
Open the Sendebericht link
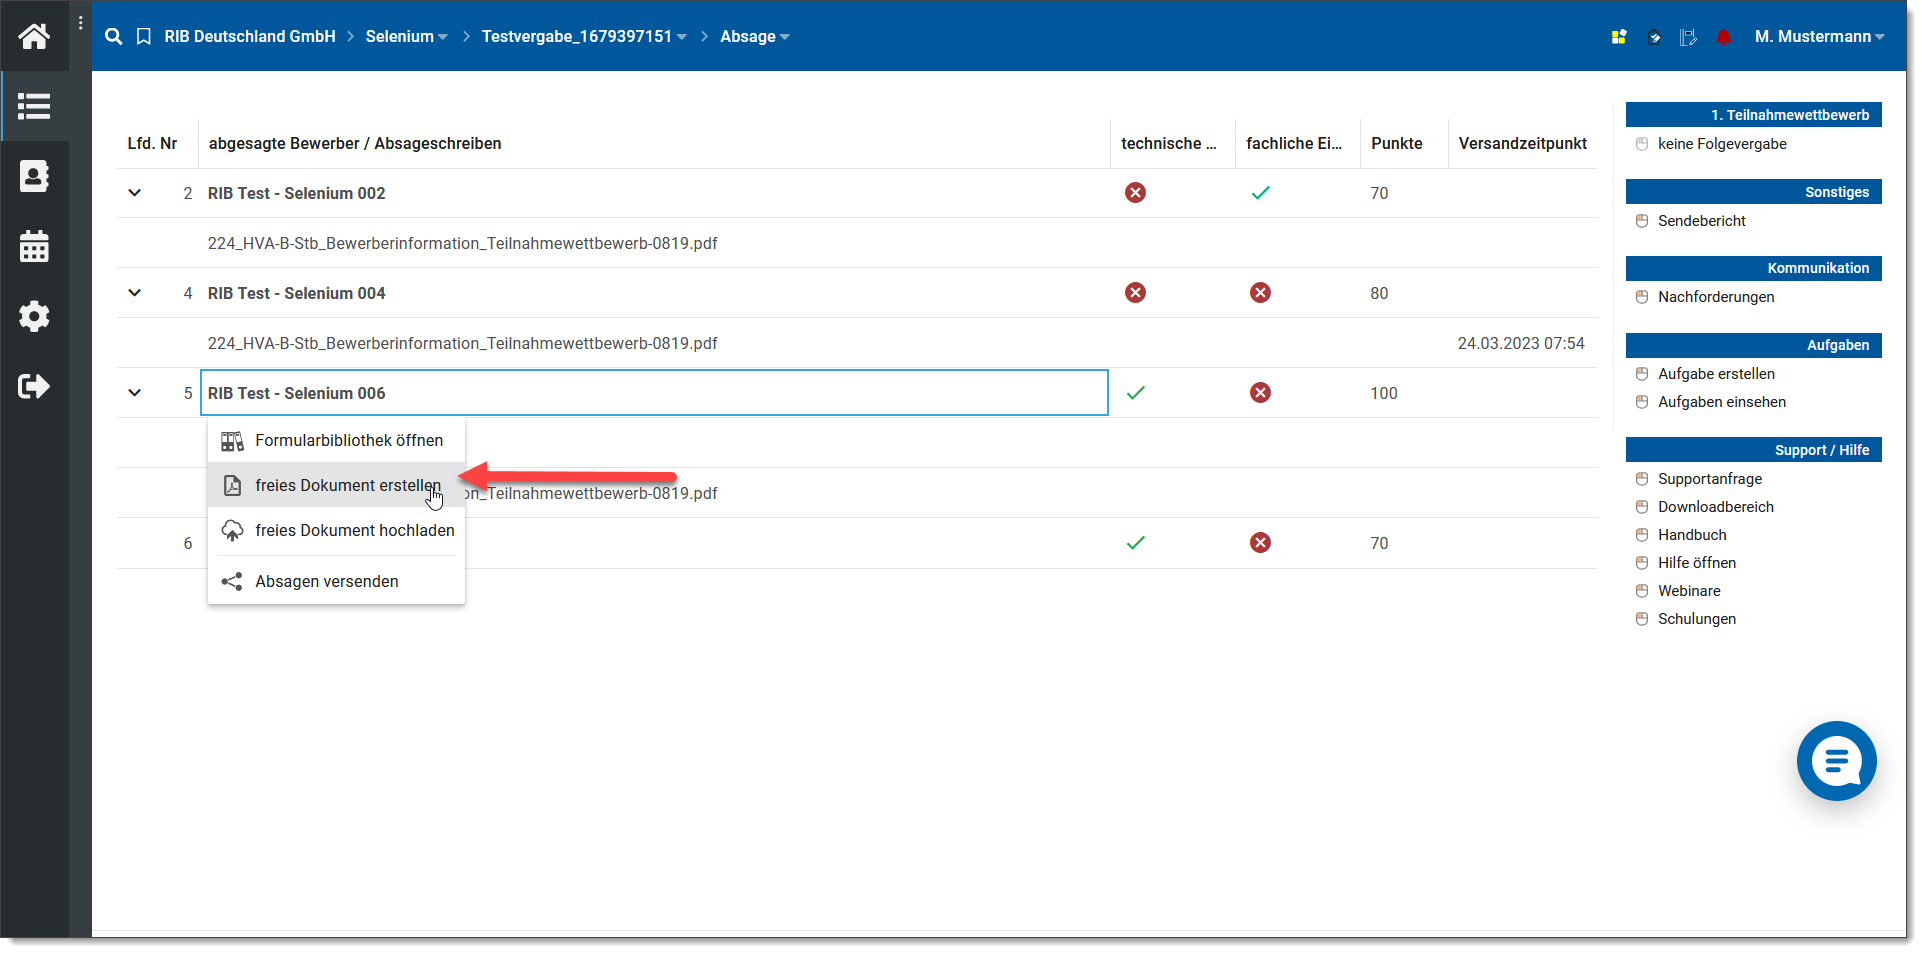coord(1701,221)
